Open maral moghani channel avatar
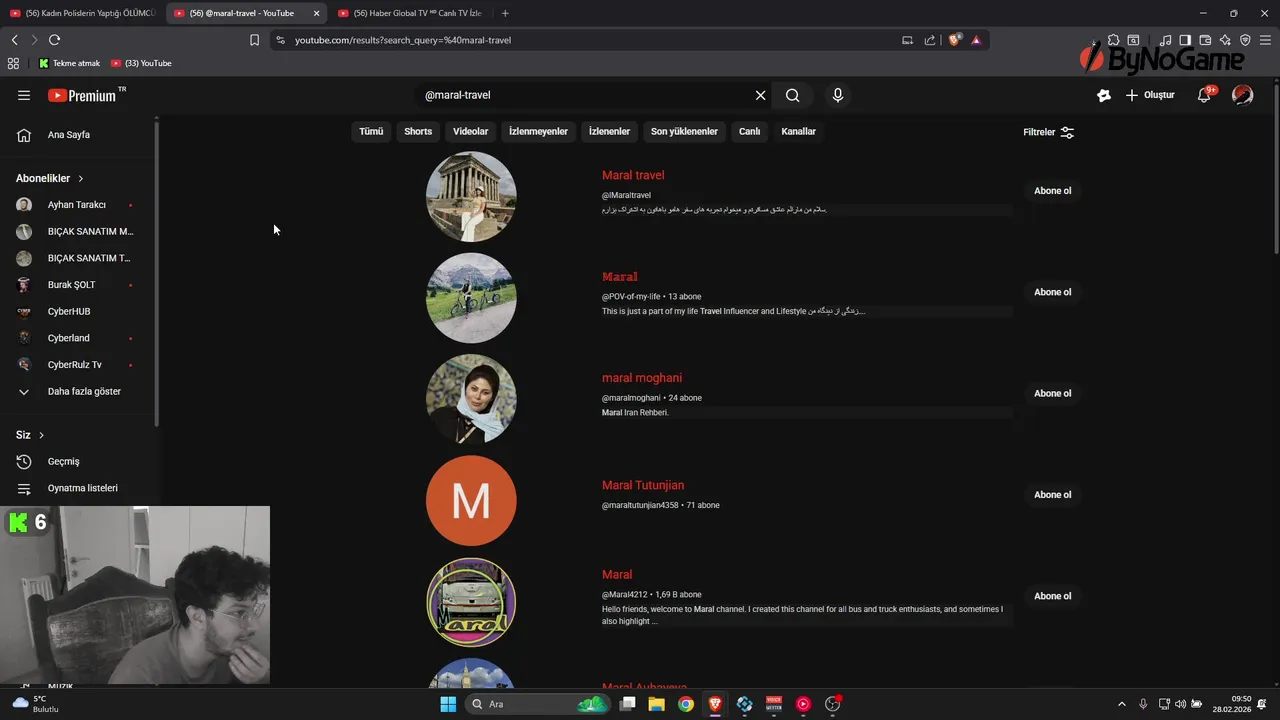1280x720 pixels. [471, 399]
